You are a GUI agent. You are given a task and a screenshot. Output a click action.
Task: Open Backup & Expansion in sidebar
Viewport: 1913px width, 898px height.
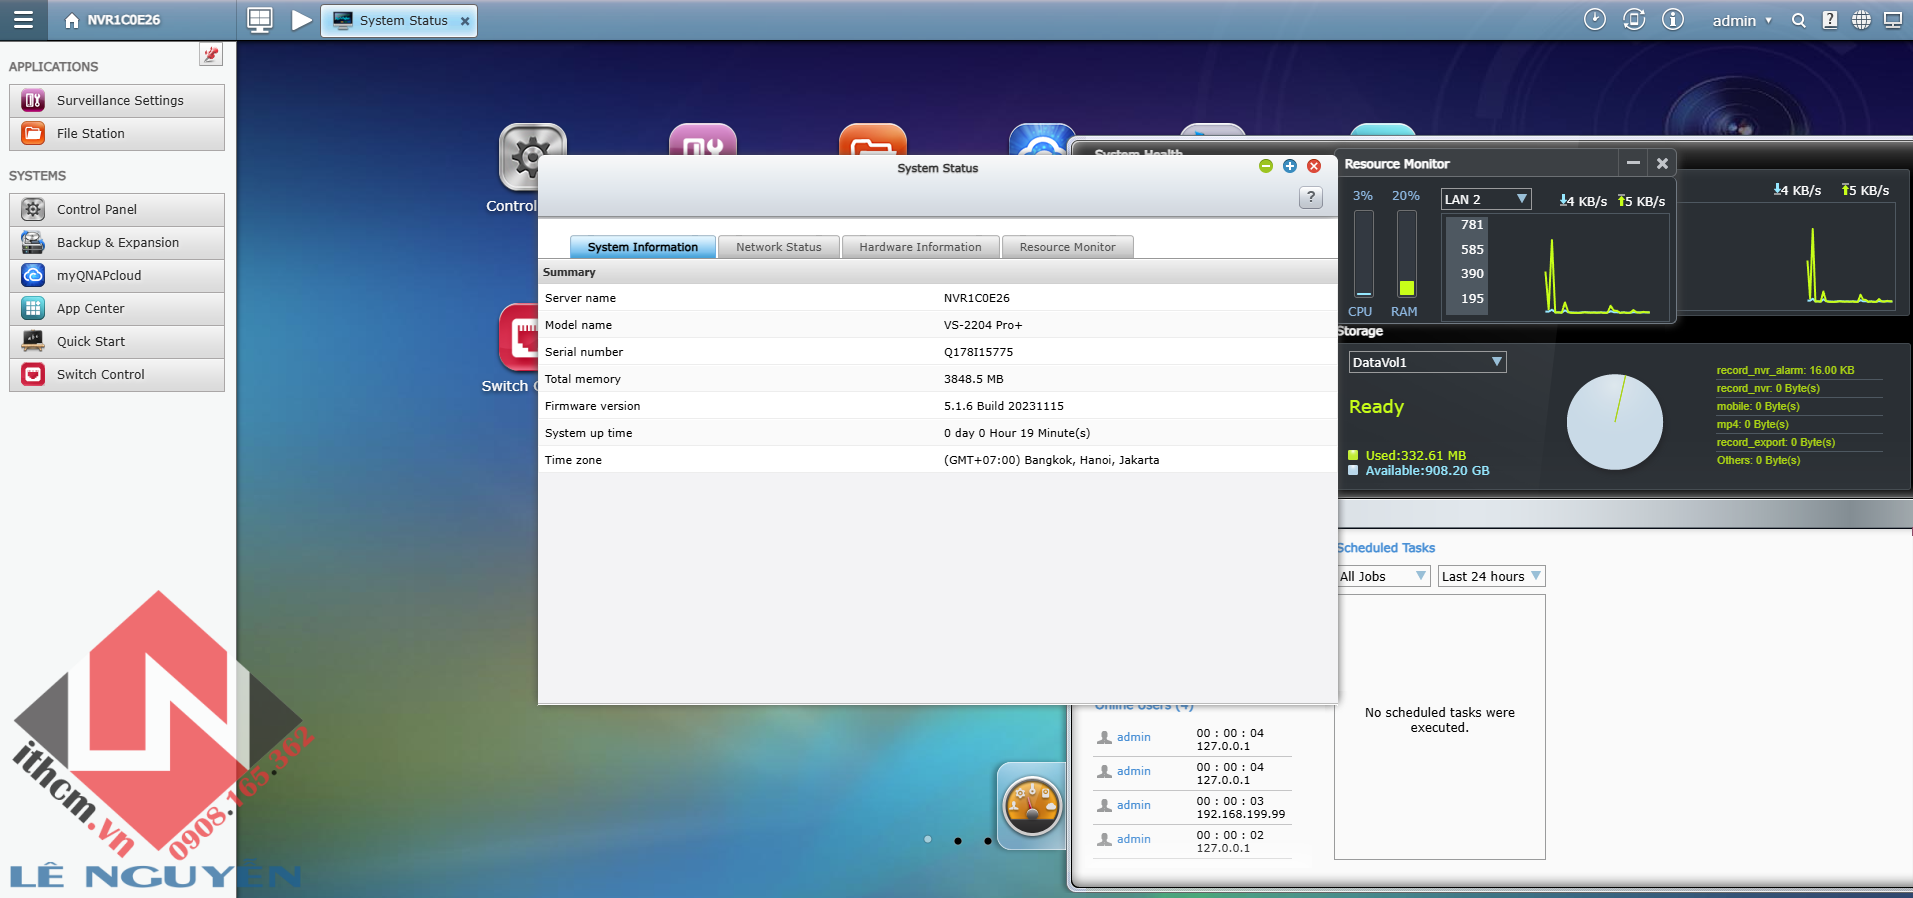pos(117,243)
